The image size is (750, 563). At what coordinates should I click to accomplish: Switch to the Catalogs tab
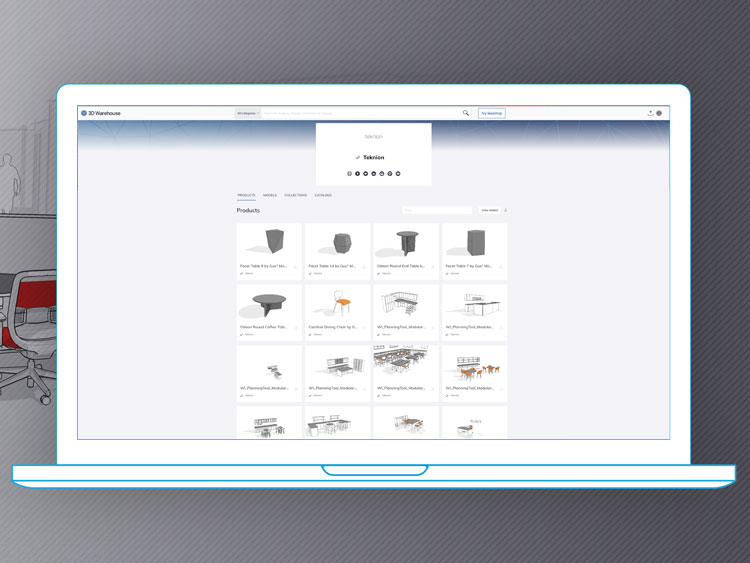click(323, 195)
